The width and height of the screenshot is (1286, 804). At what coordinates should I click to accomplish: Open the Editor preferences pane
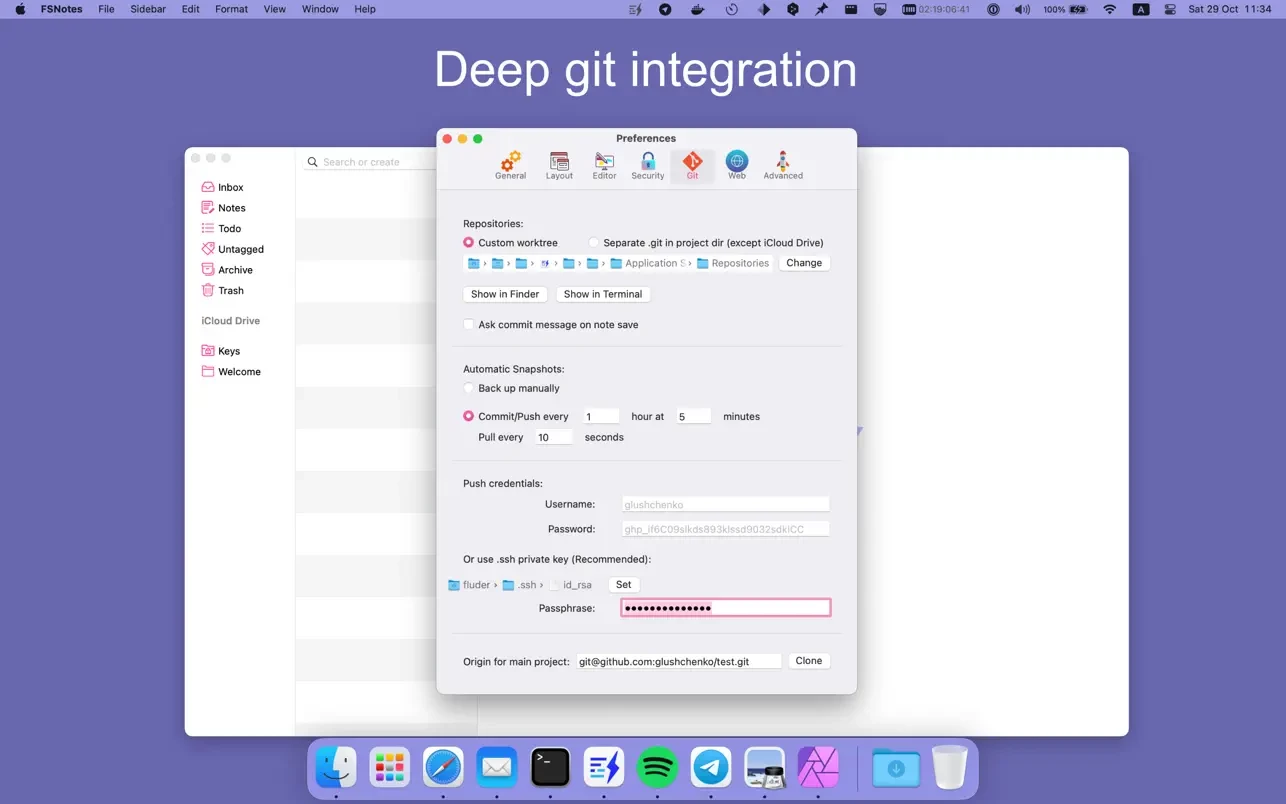pyautogui.click(x=604, y=165)
